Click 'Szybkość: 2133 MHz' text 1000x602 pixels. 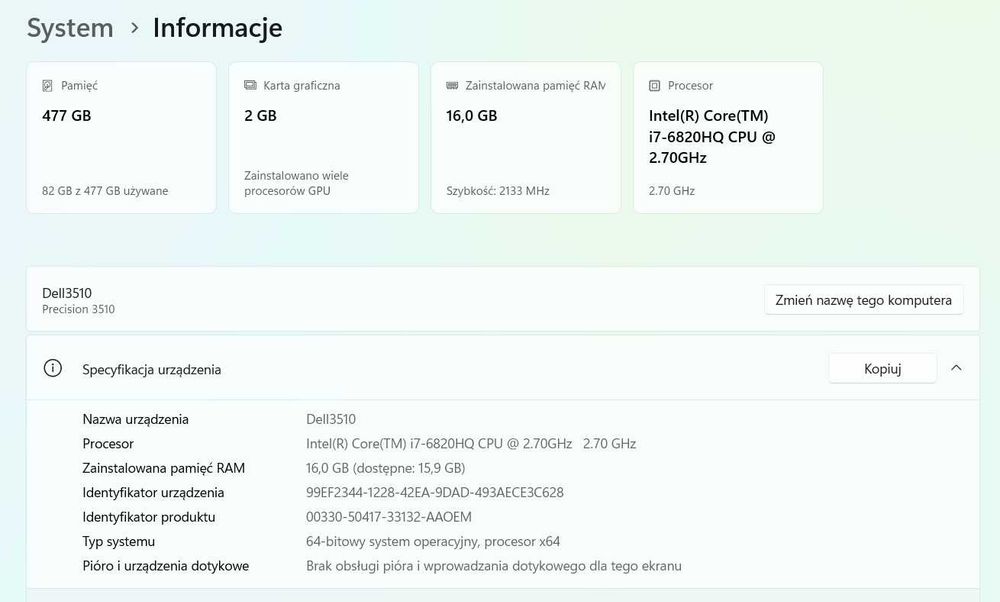coord(498,191)
